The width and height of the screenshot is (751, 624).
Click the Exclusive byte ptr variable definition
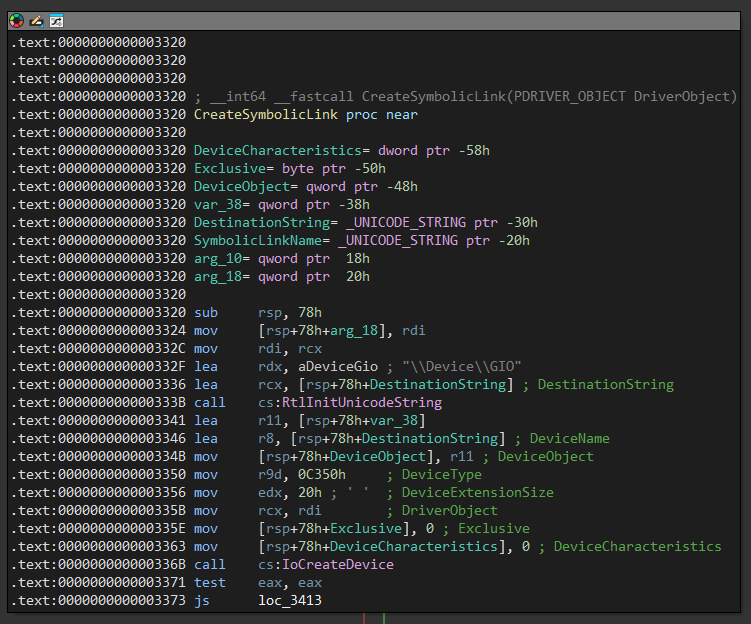pyautogui.click(x=228, y=168)
